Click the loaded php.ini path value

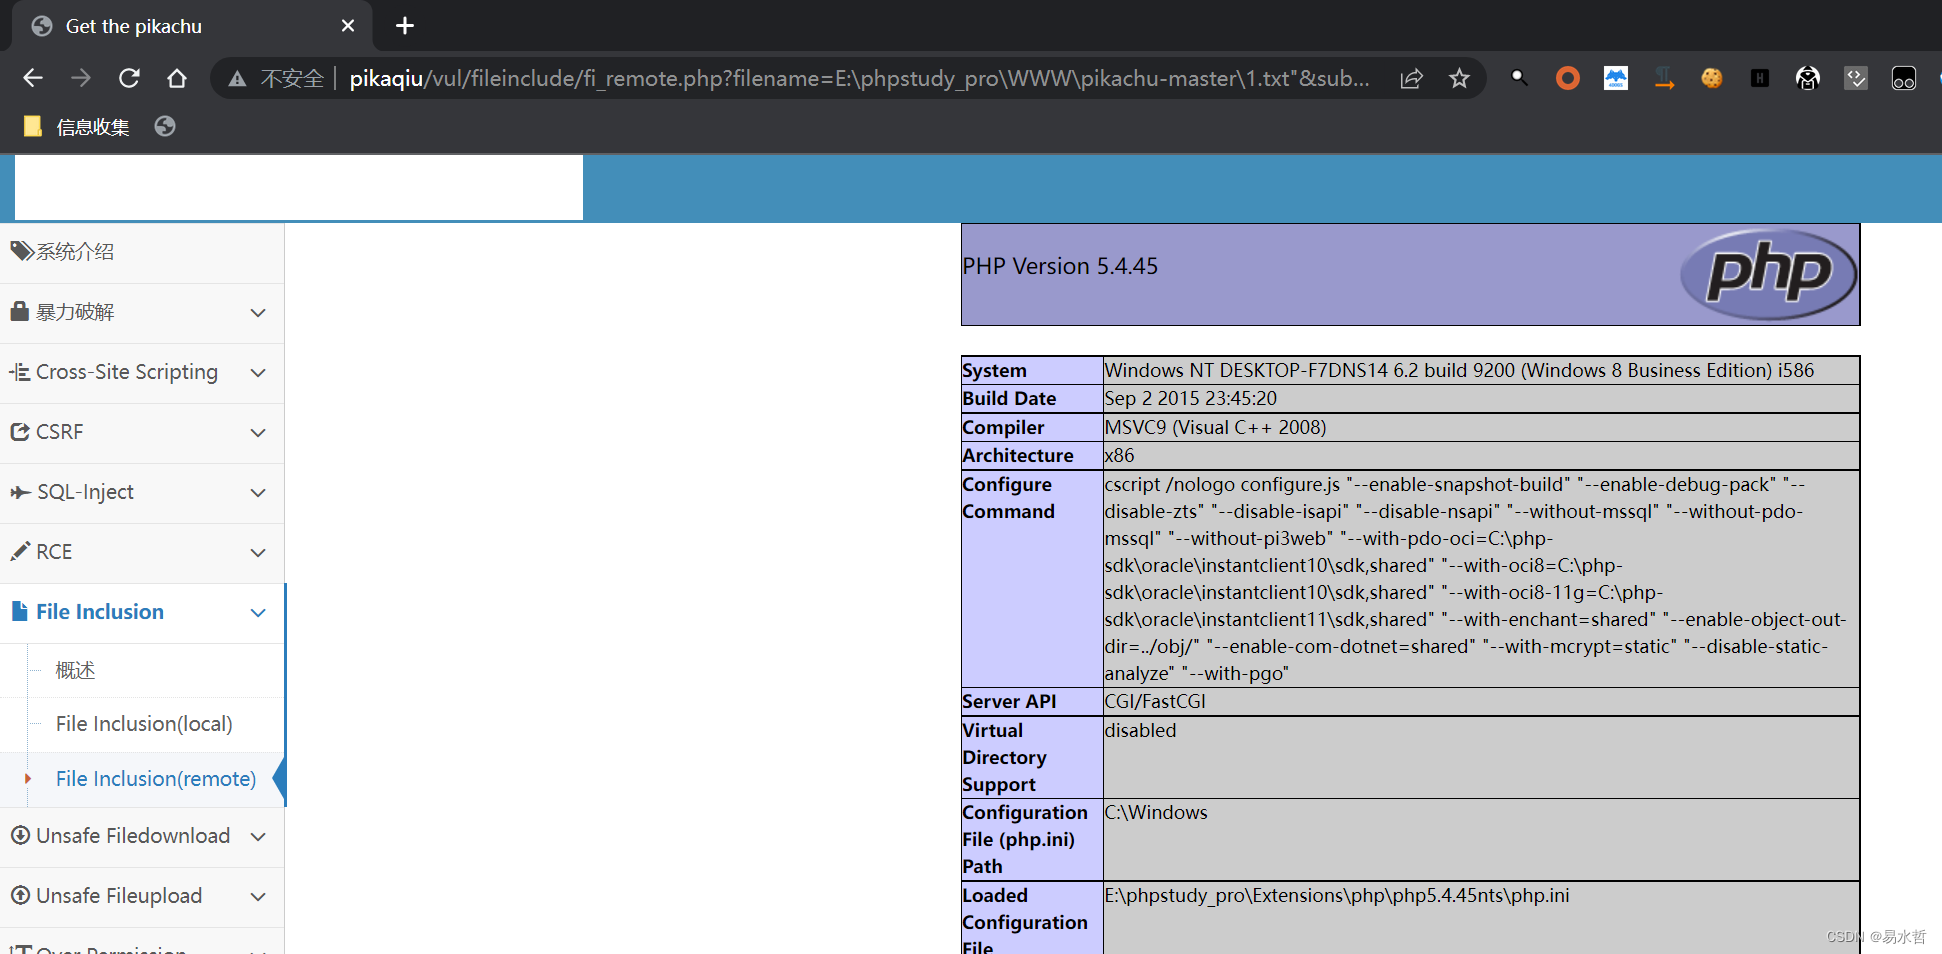[1337, 895]
